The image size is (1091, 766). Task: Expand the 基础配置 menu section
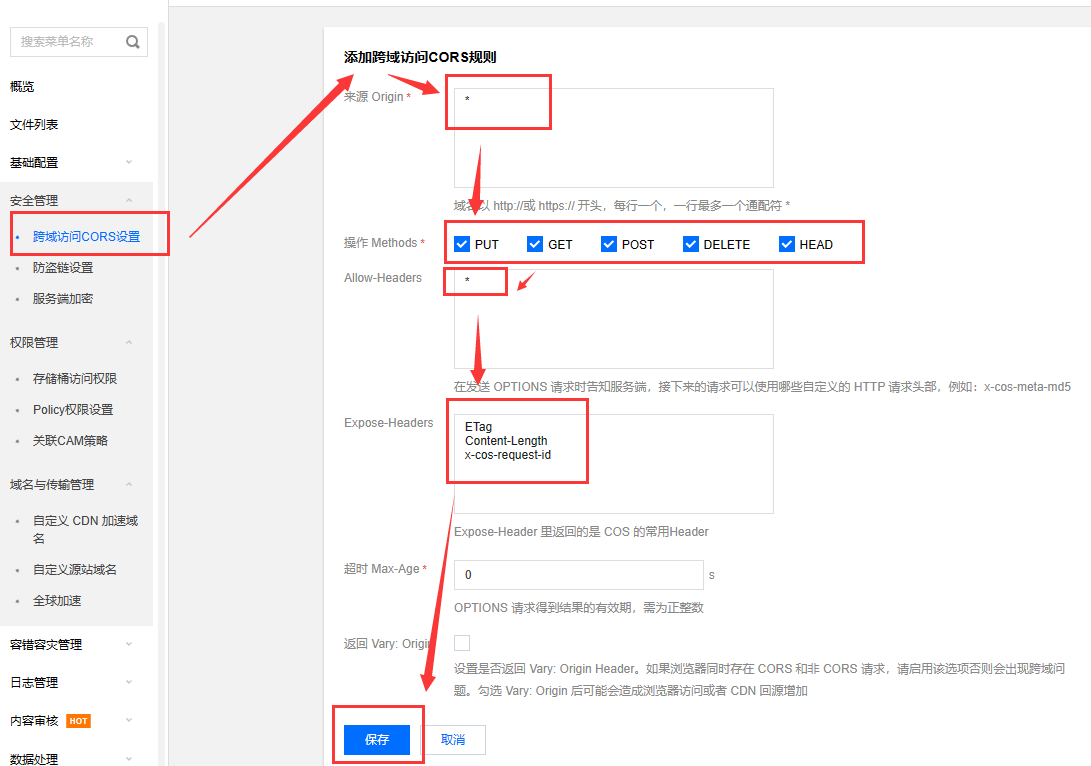[x=75, y=162]
